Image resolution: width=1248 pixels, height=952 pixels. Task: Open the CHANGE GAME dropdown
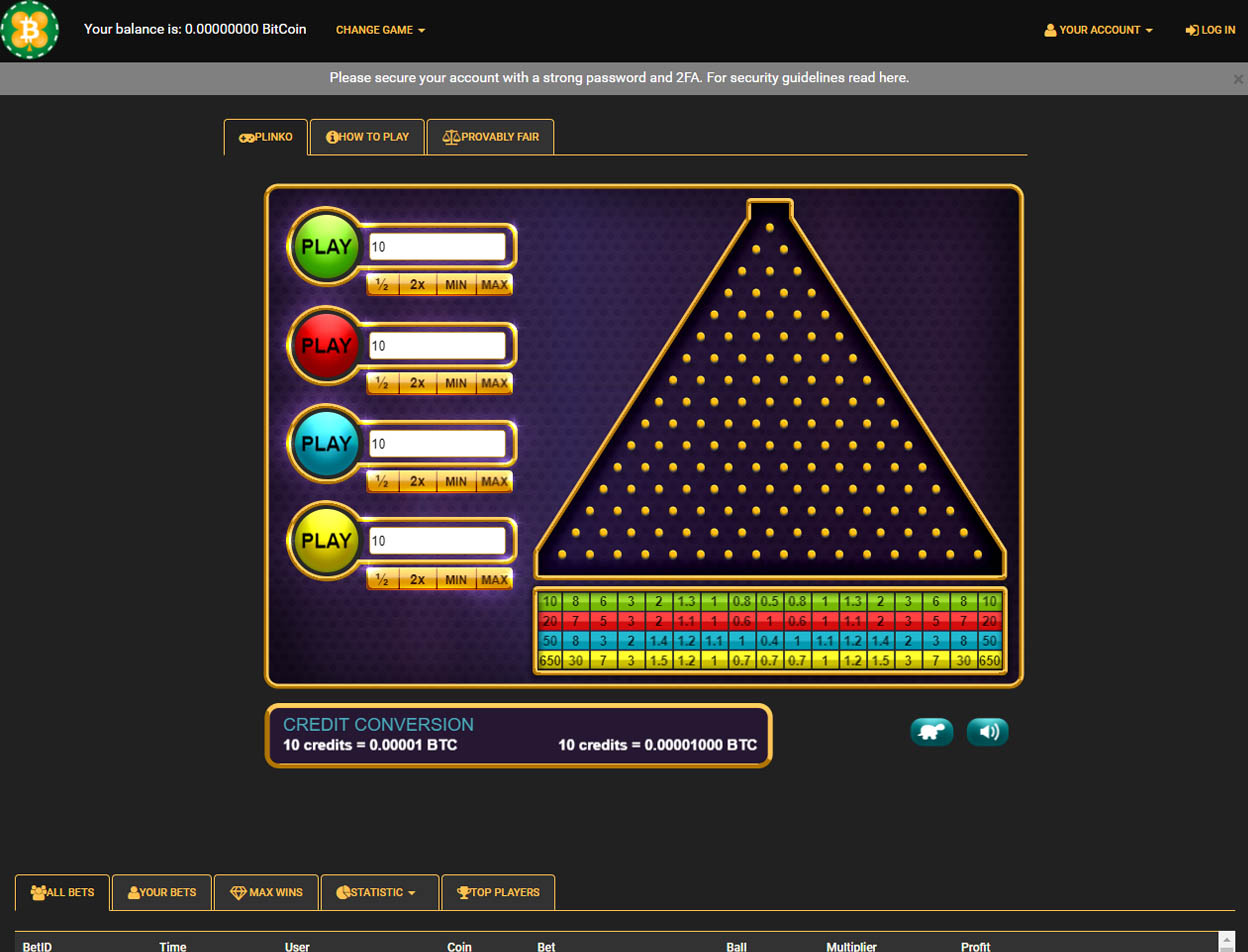380,30
